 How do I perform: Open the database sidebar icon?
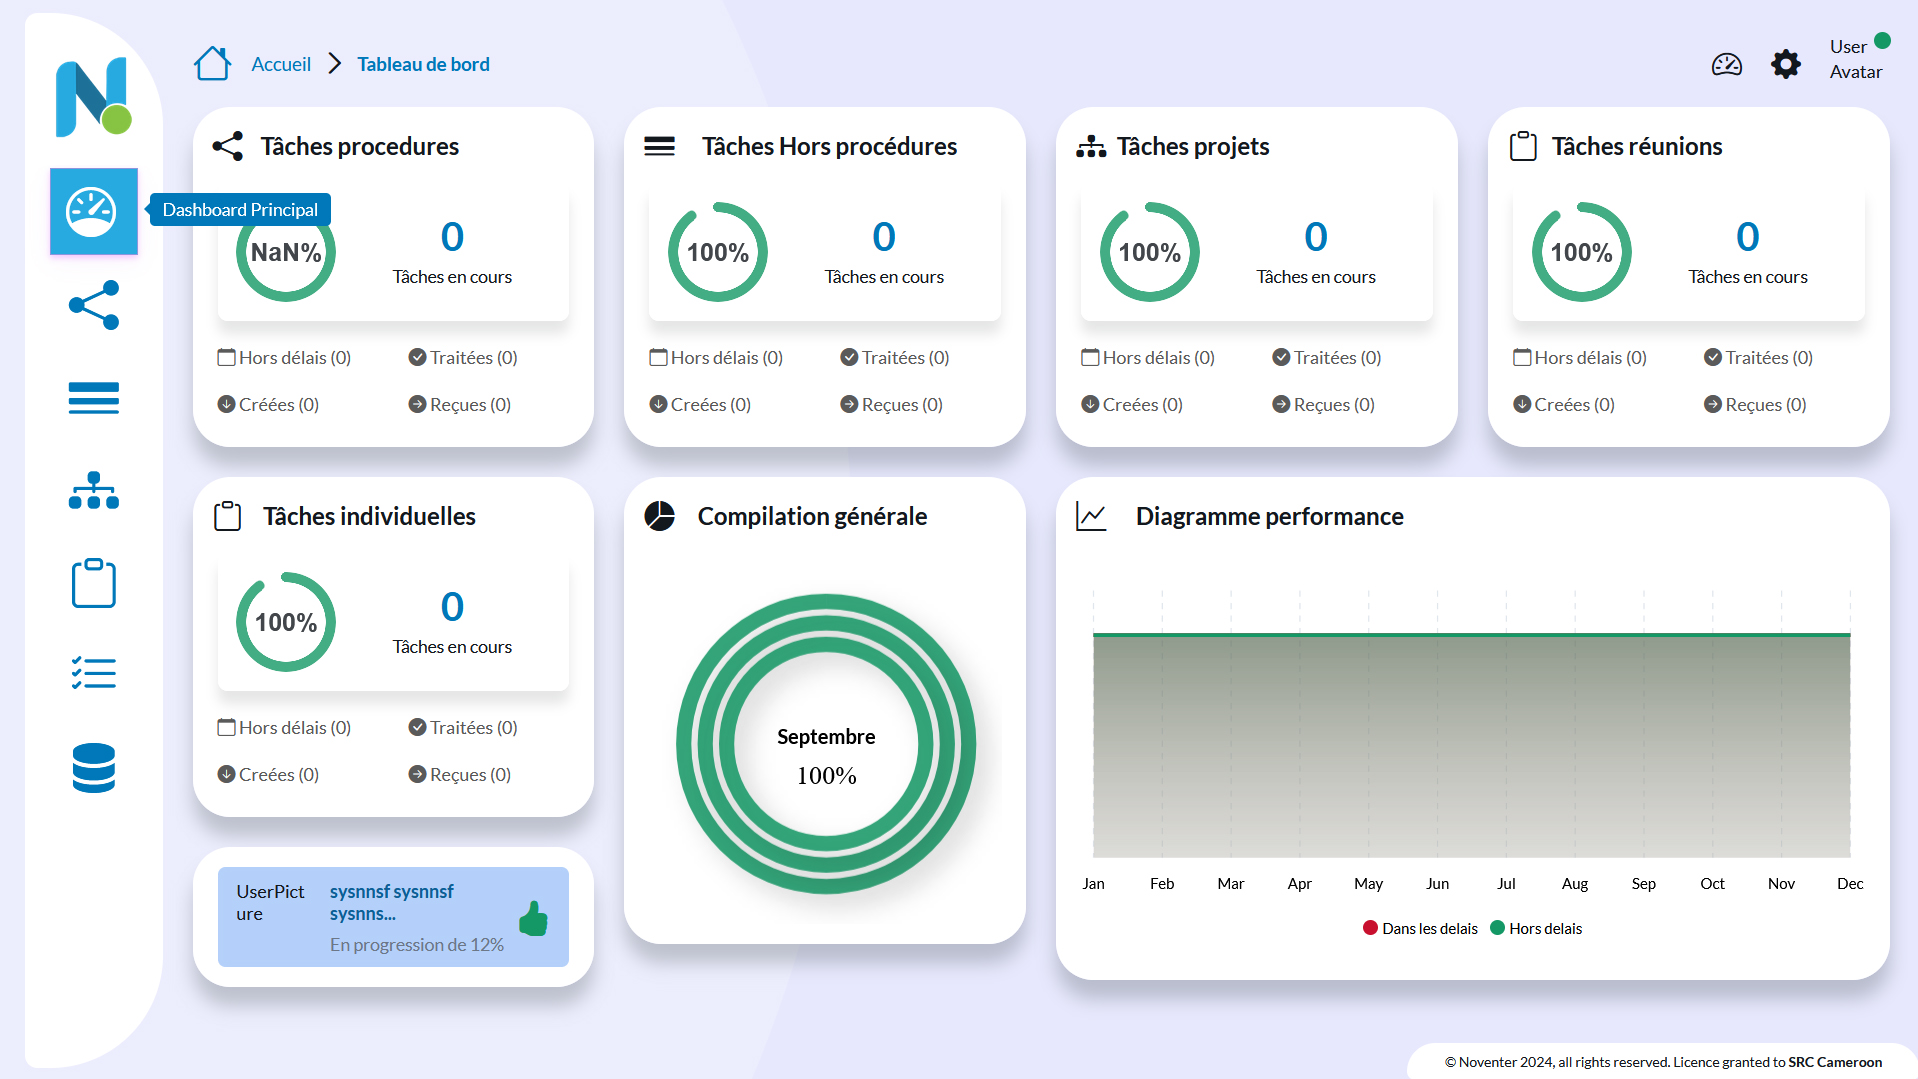pyautogui.click(x=93, y=768)
